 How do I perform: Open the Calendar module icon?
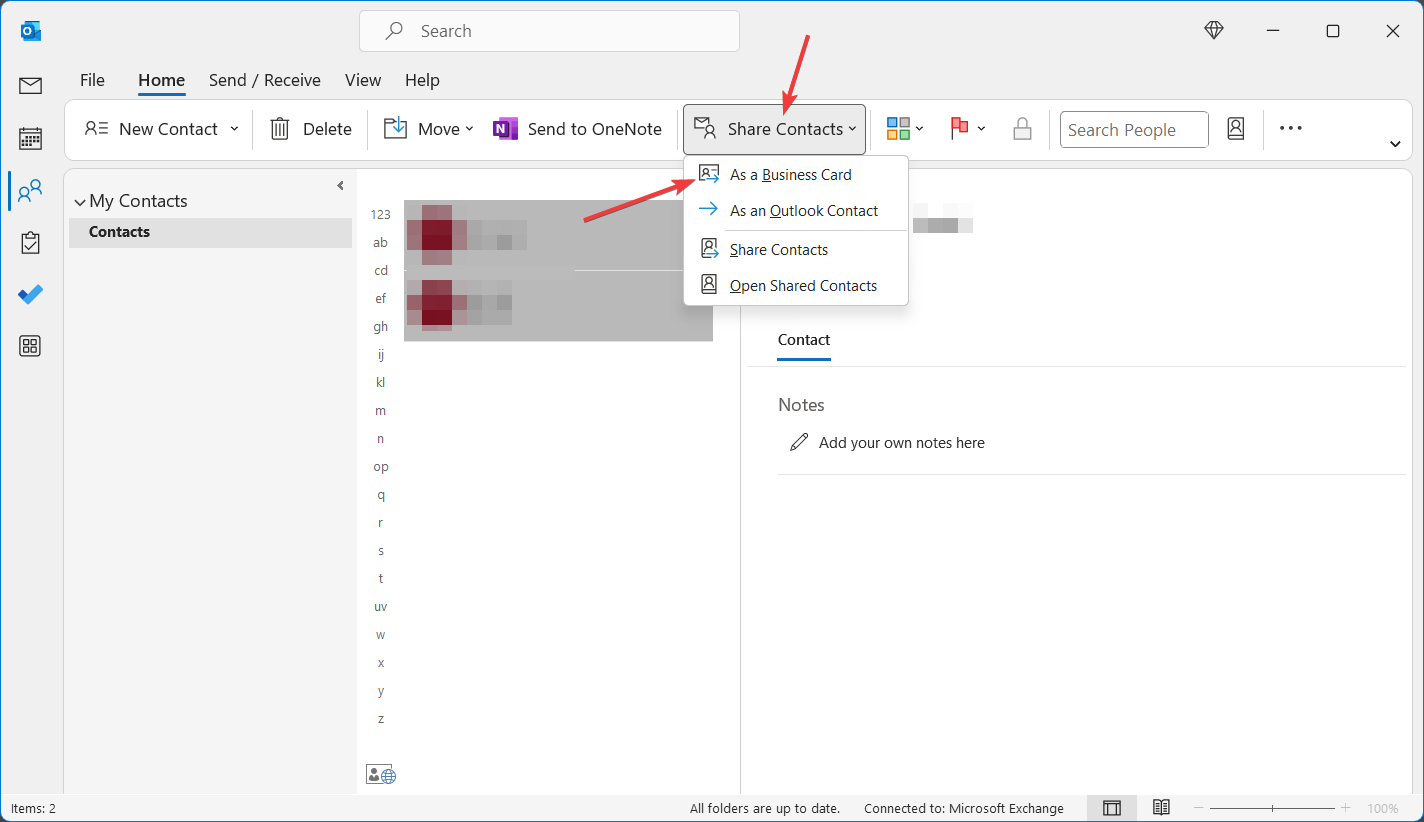[31, 138]
